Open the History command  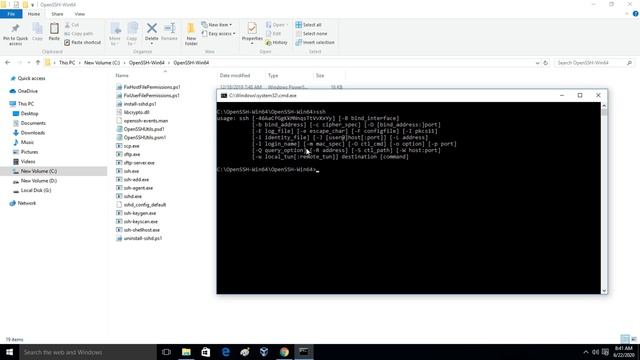pos(276,42)
